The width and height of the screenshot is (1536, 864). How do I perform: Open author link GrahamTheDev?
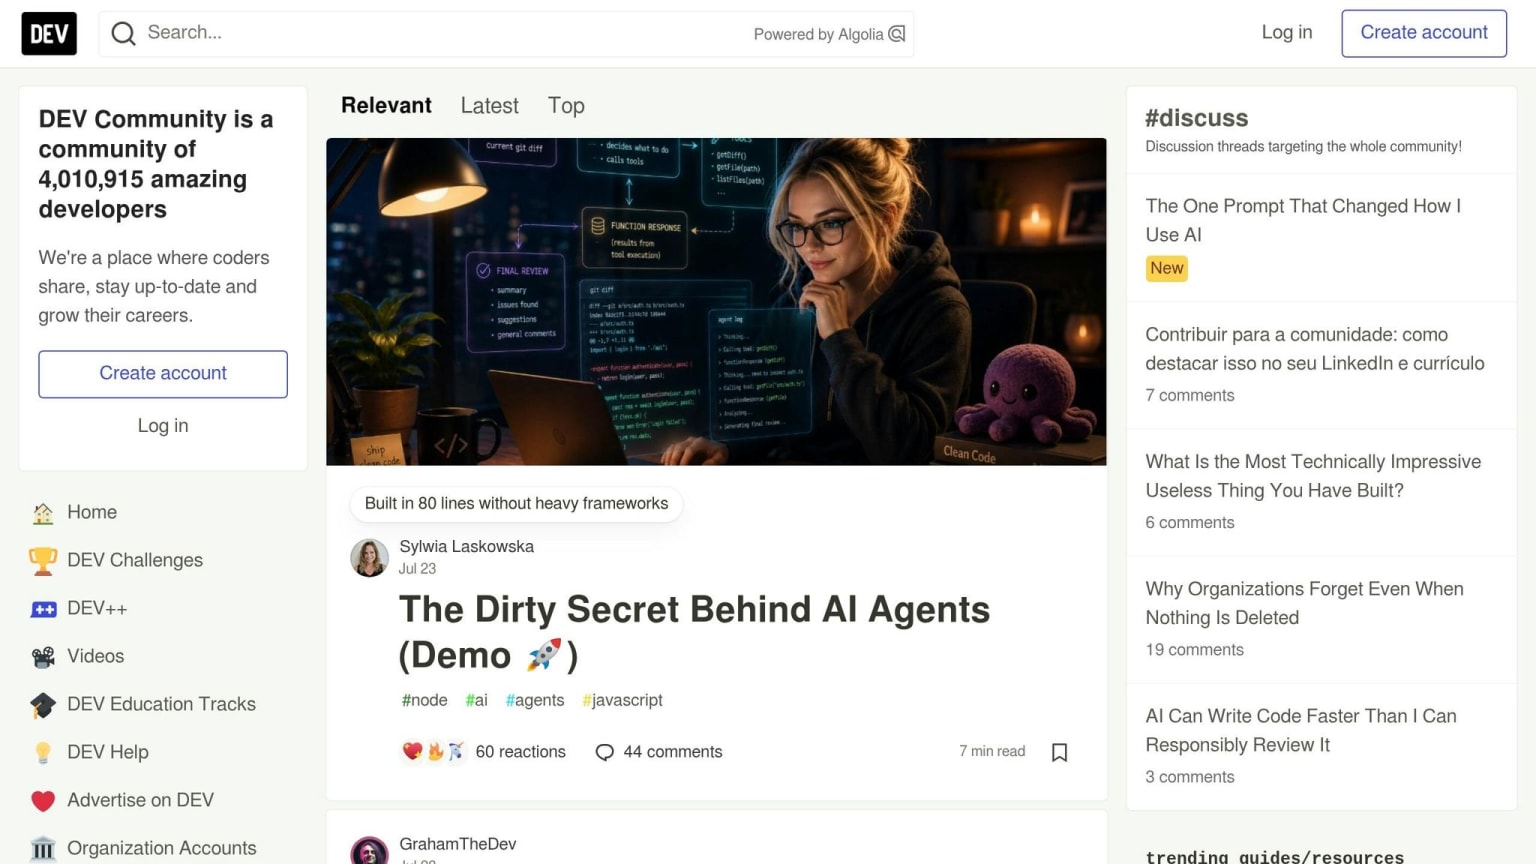pos(457,844)
